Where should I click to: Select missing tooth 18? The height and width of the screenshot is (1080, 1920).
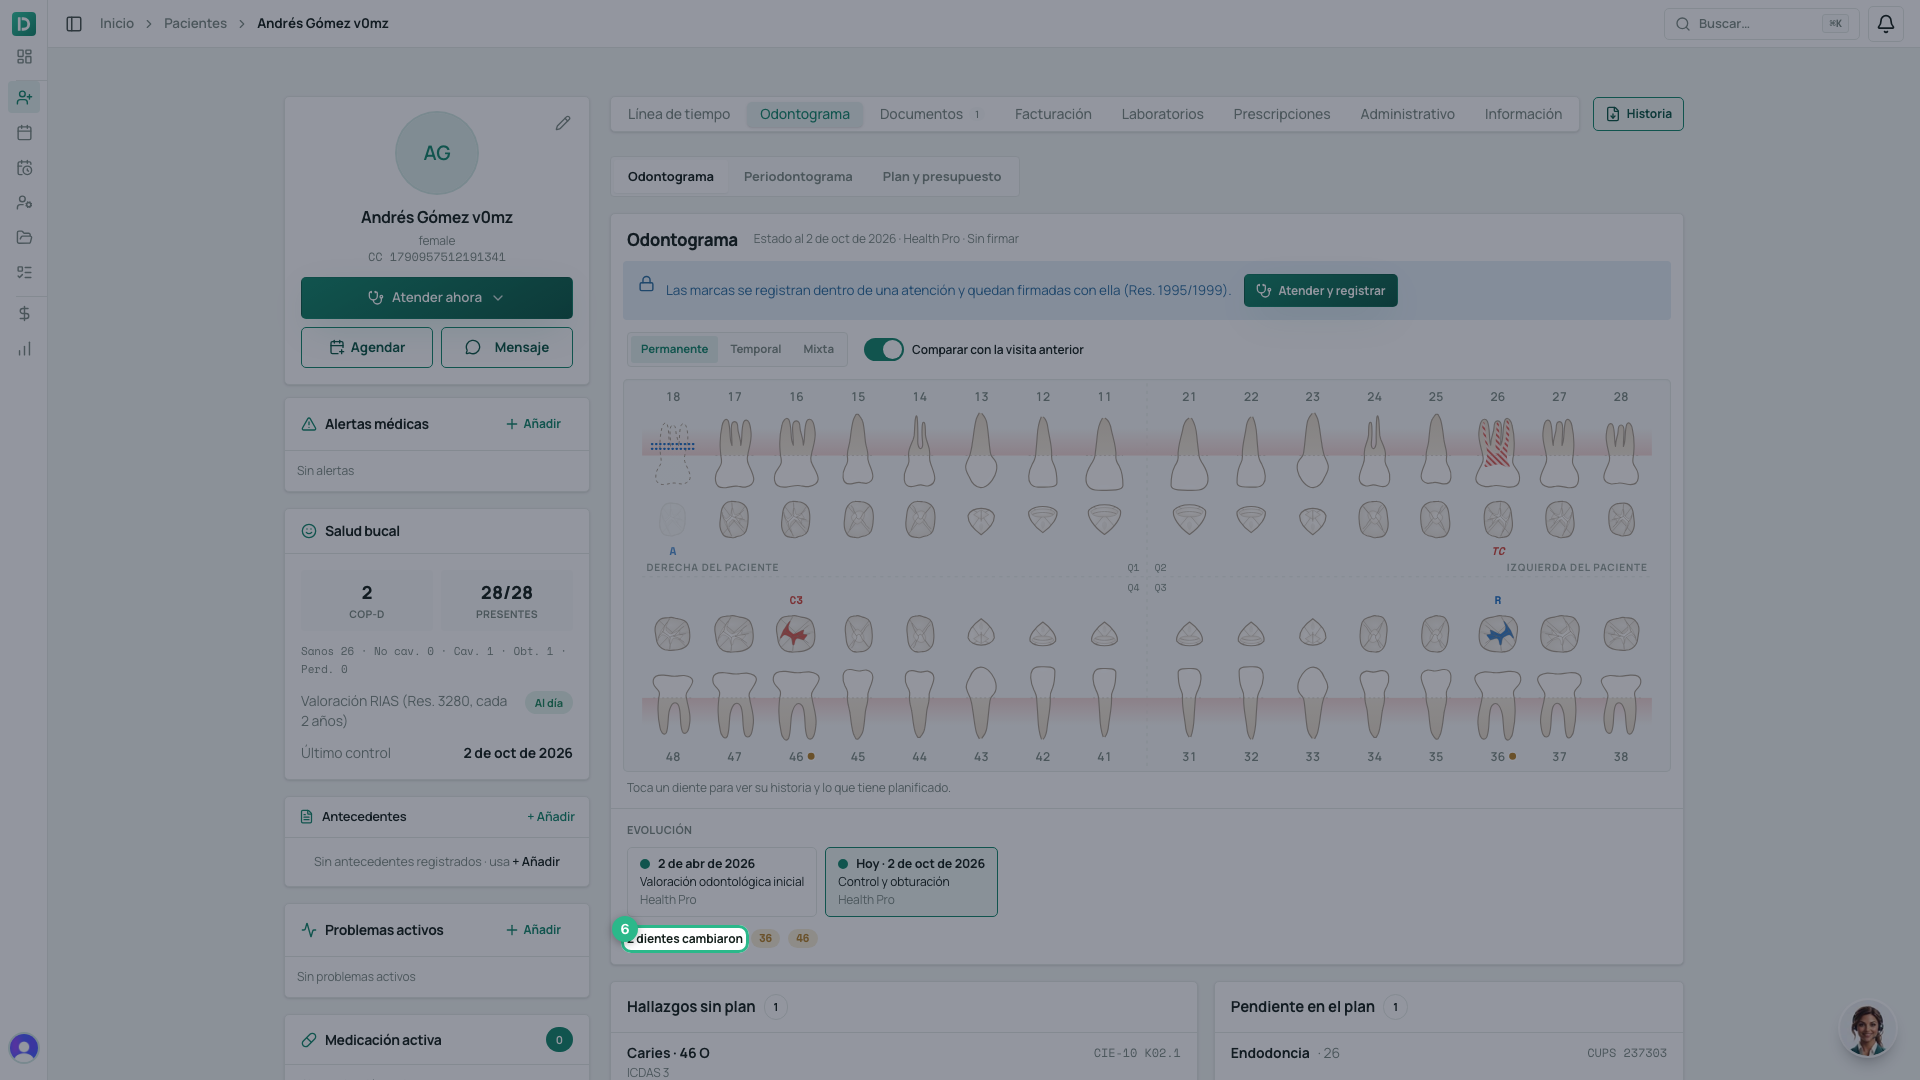(x=673, y=453)
